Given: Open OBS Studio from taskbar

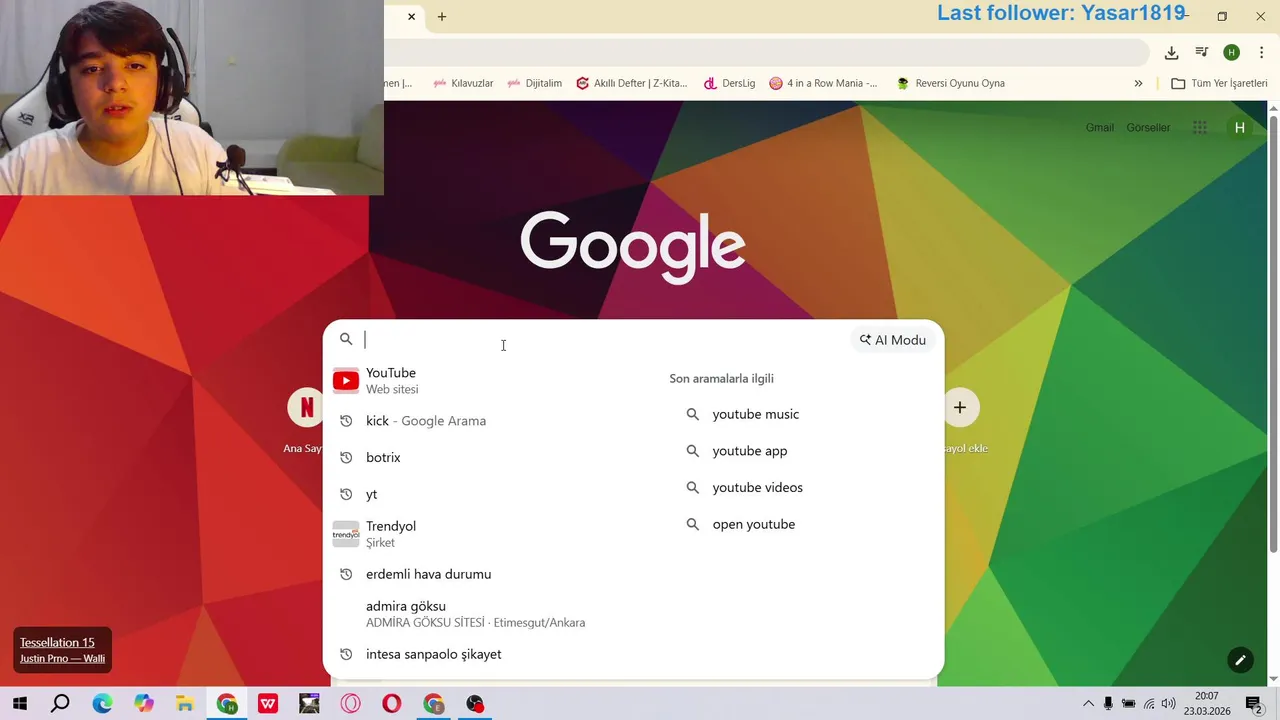Looking at the screenshot, I should tap(474, 704).
